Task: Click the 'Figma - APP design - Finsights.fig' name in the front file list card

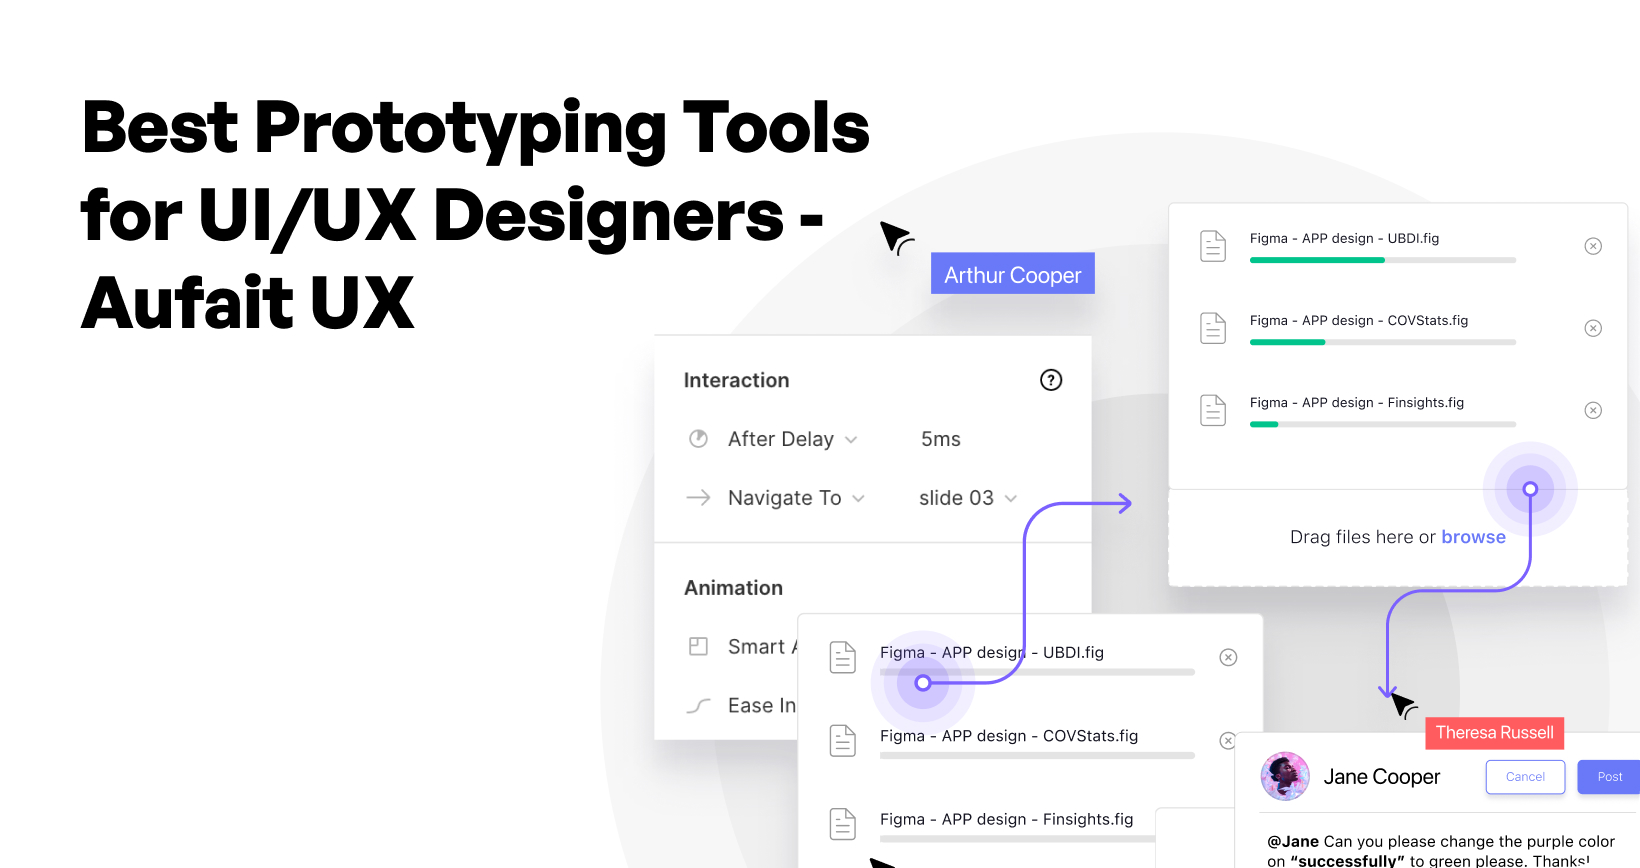Action: [1007, 819]
